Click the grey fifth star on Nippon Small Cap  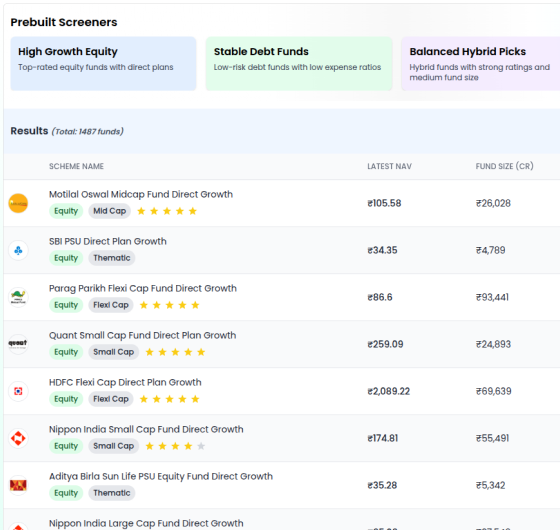201,446
